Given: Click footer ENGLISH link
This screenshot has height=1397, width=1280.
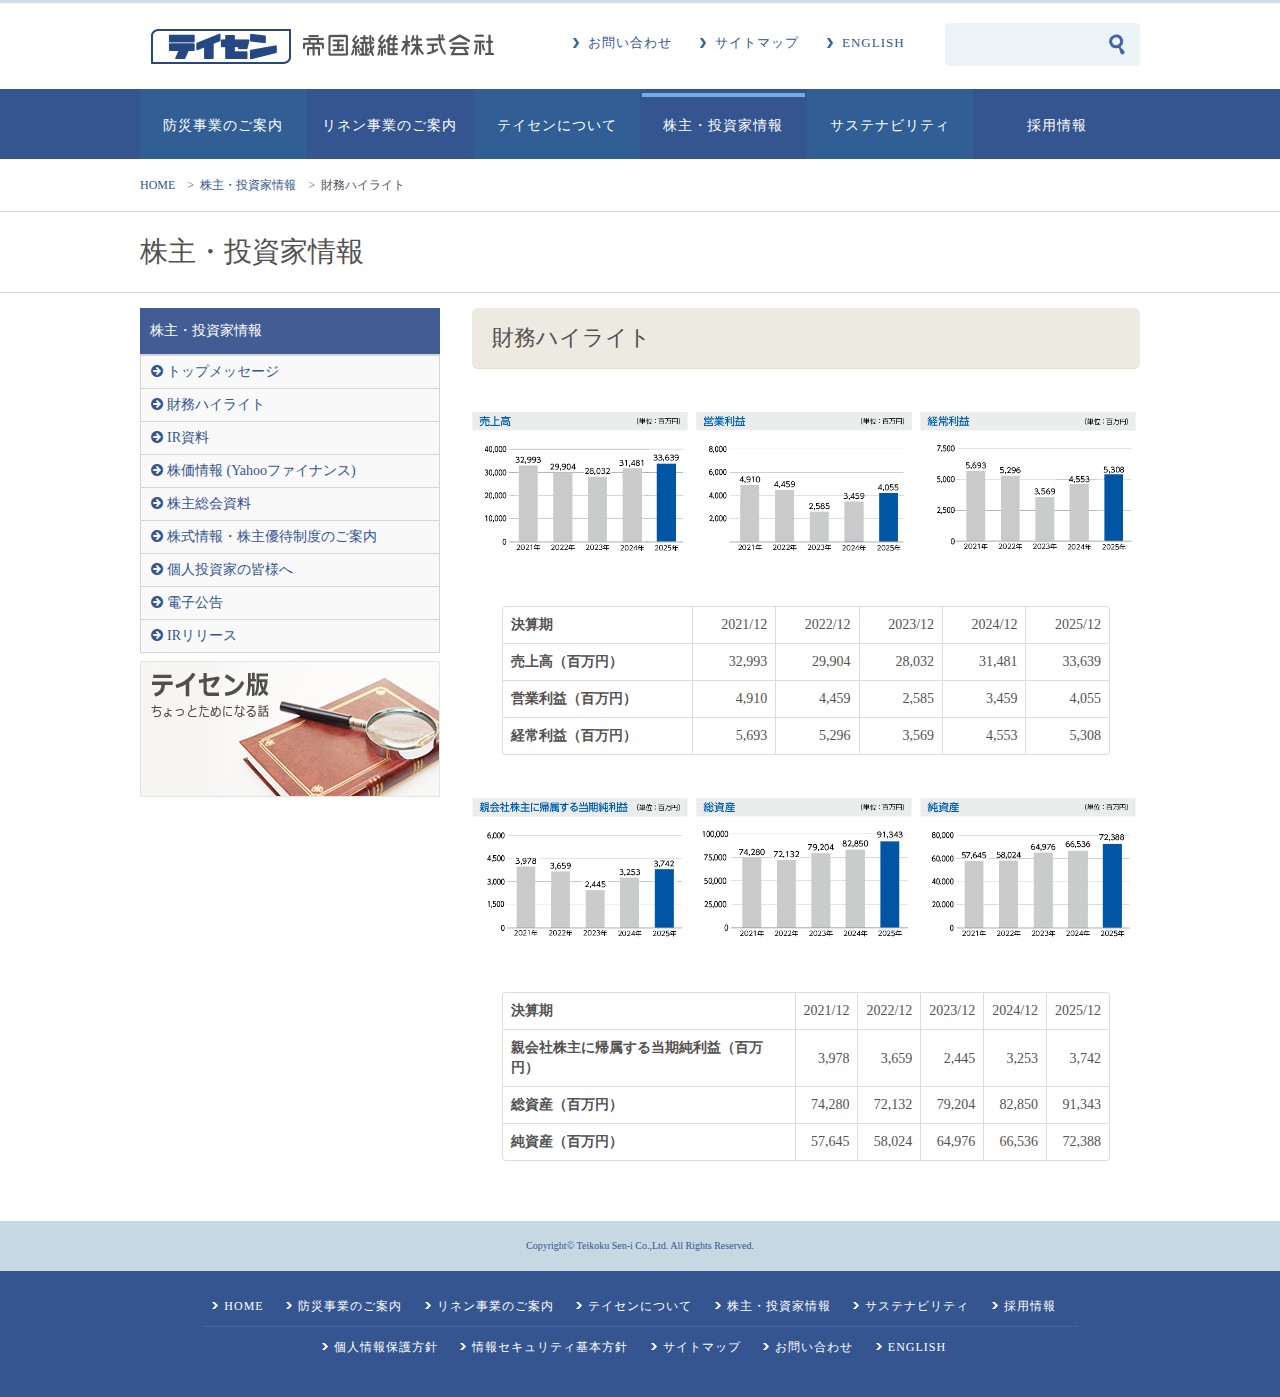Looking at the screenshot, I should (910, 1347).
